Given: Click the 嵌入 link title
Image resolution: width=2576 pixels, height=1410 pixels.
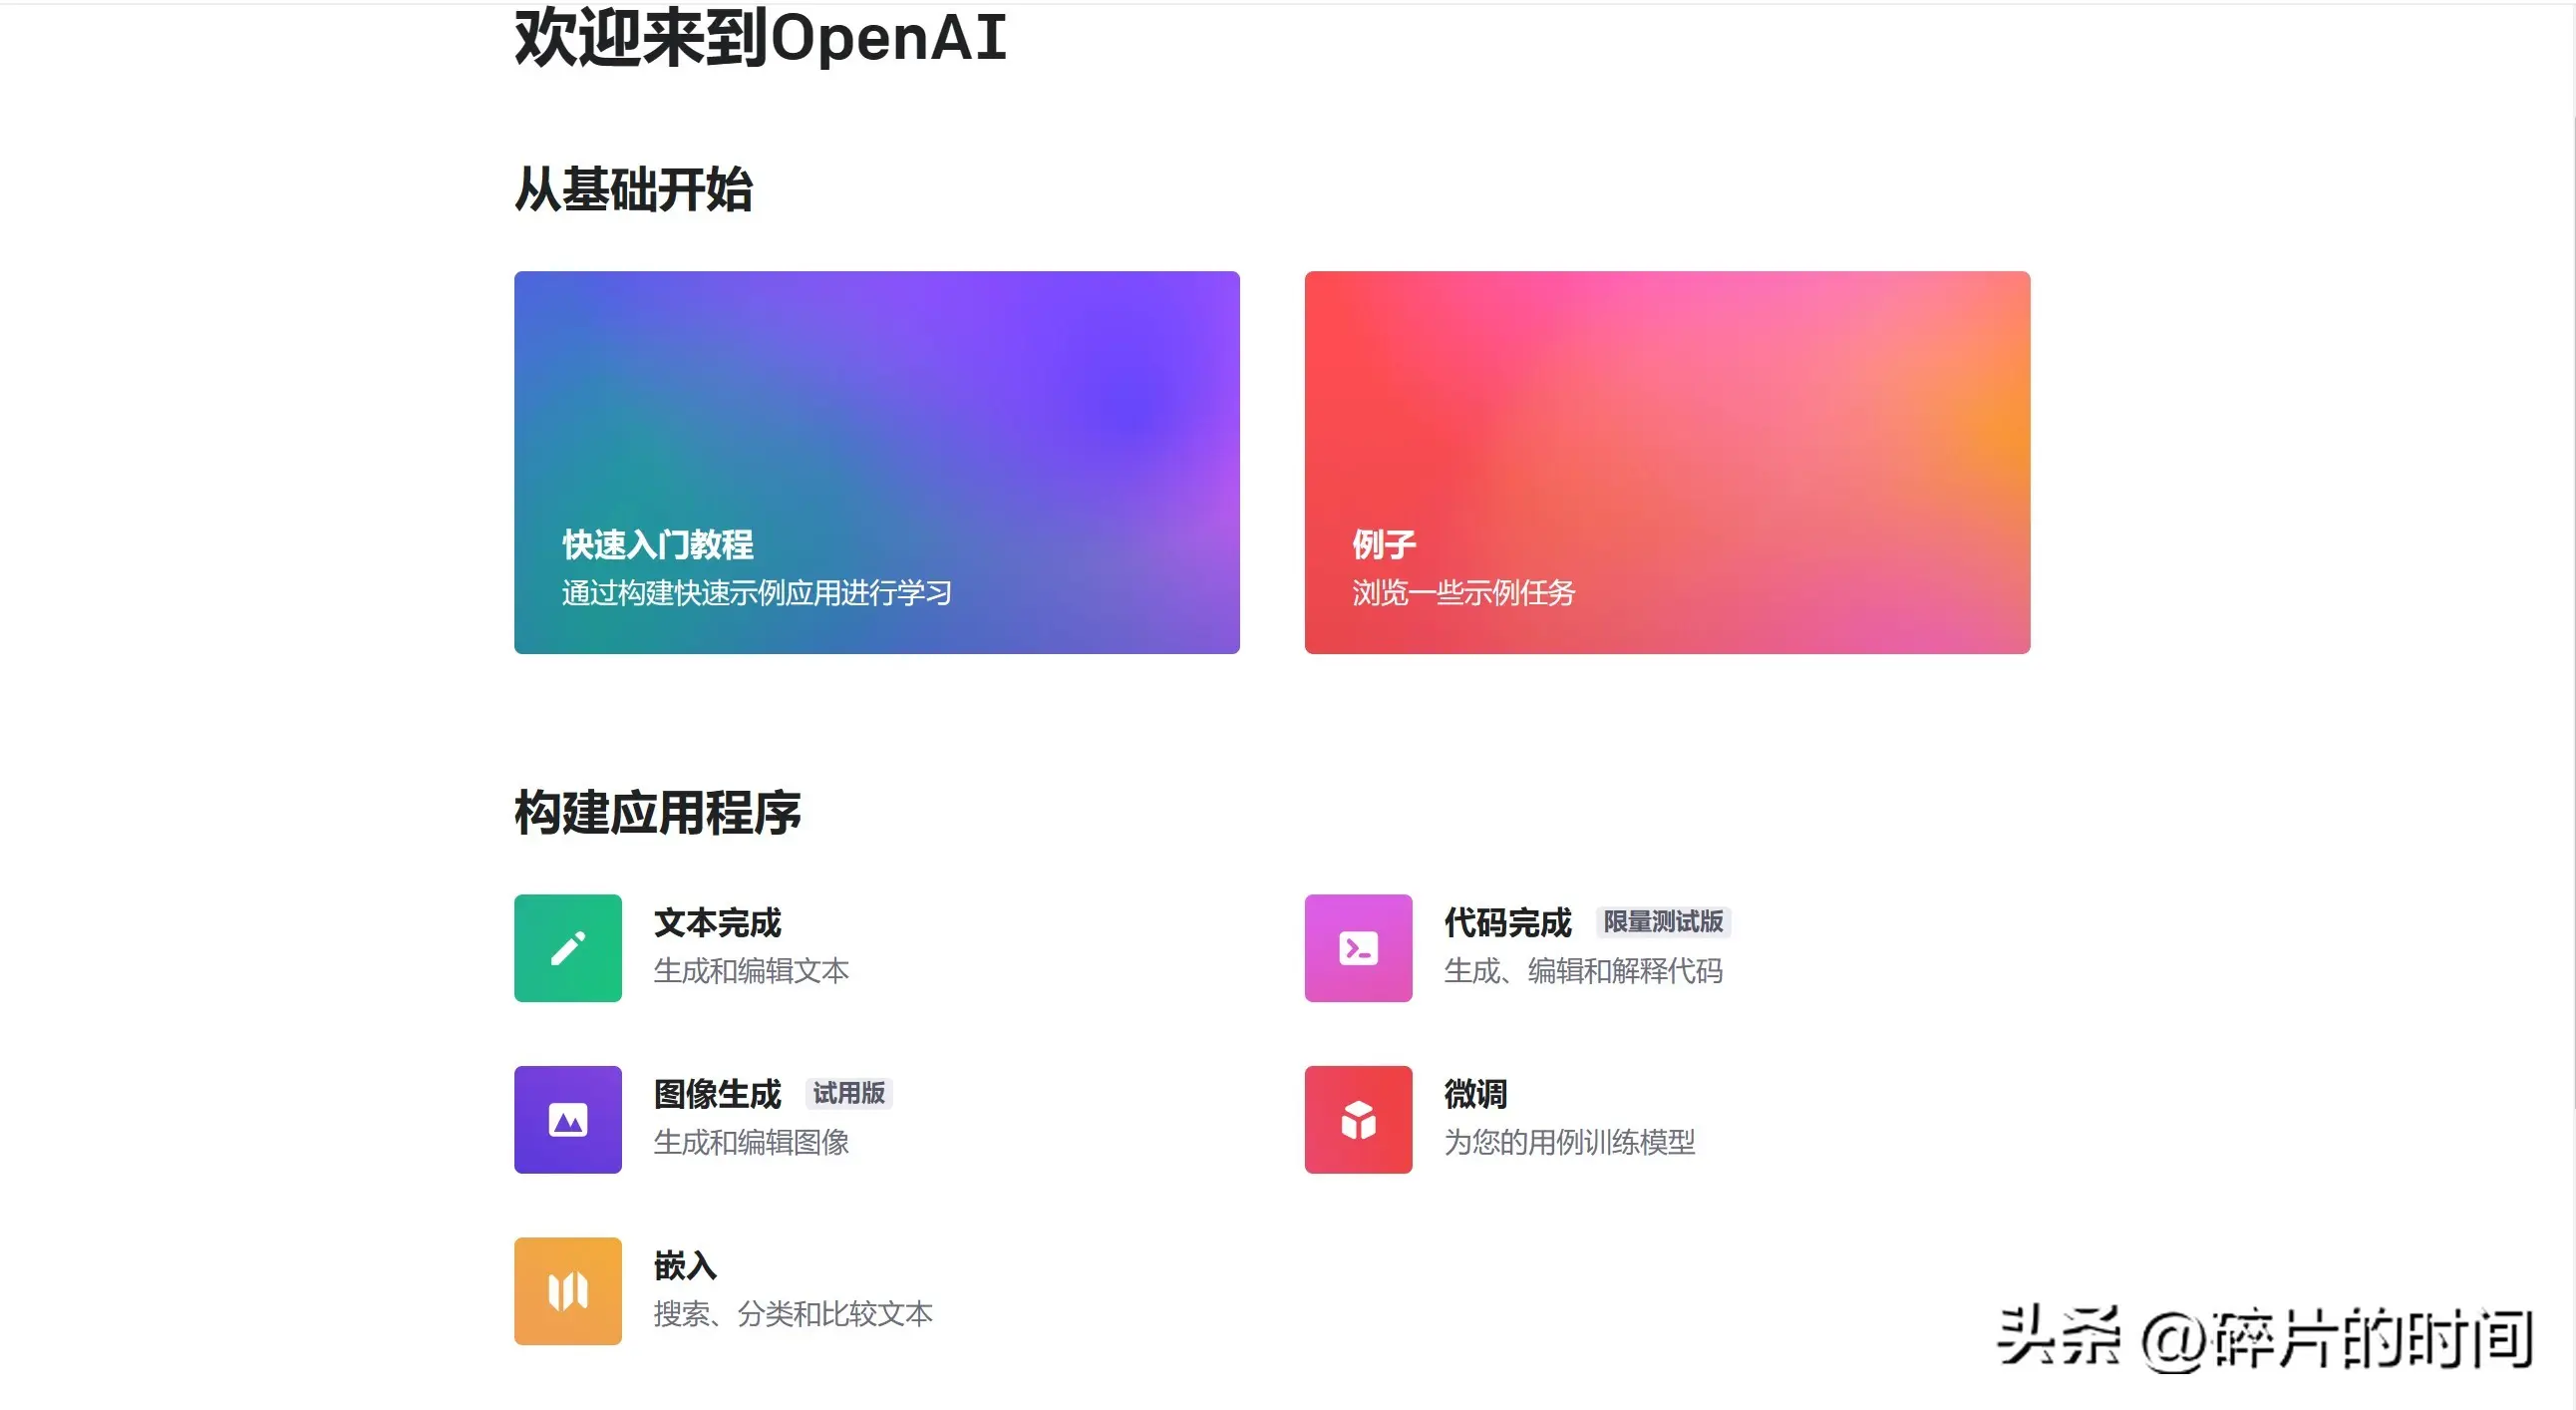Looking at the screenshot, I should coord(686,1265).
